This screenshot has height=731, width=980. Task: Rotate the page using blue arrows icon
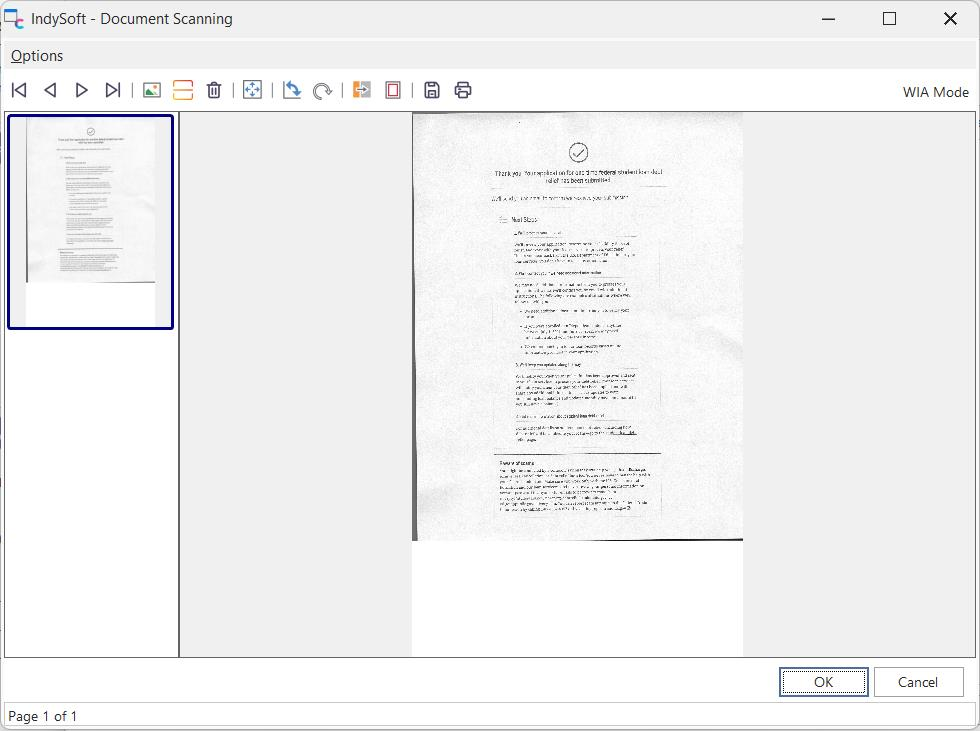(292, 90)
